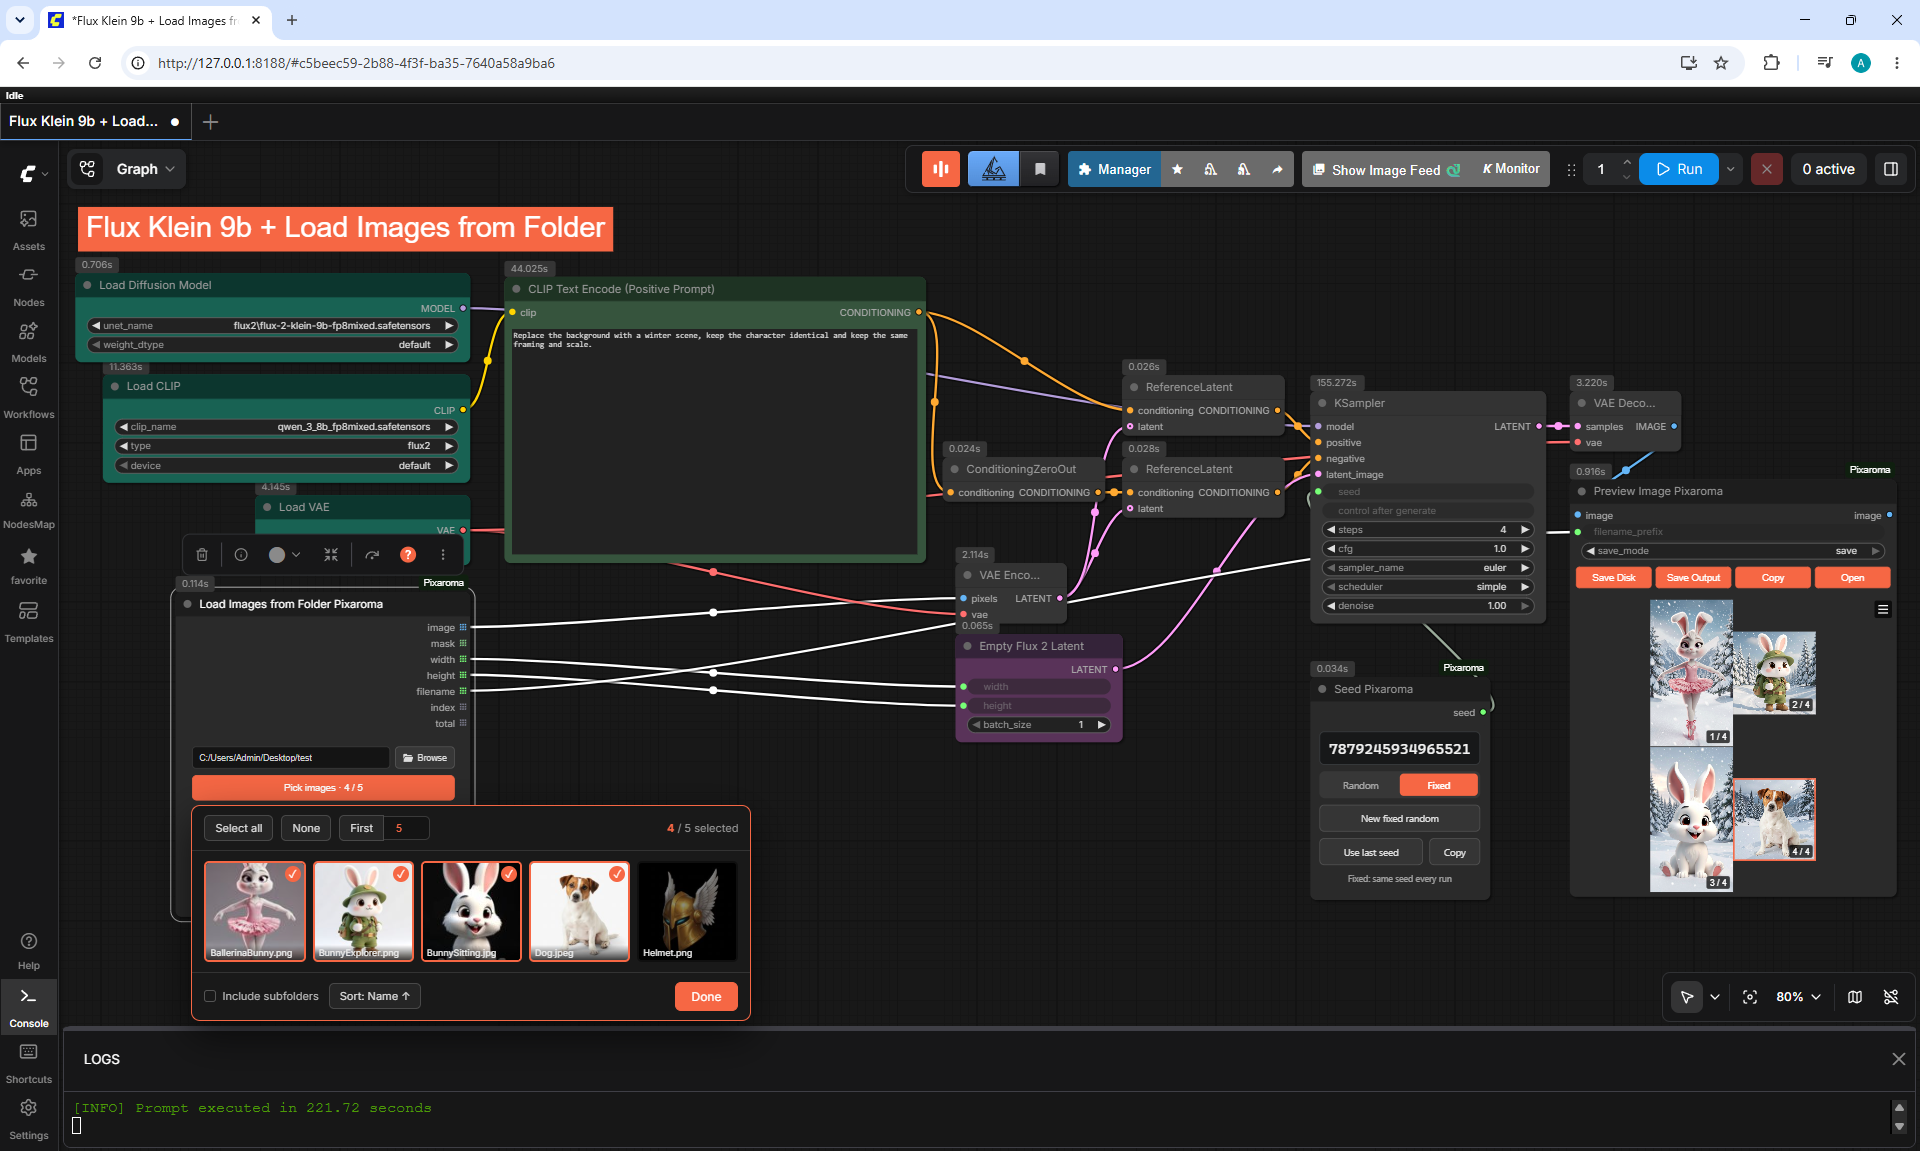Click Select all in image picker
Viewport: 1920px width, 1151px height.
(x=238, y=828)
